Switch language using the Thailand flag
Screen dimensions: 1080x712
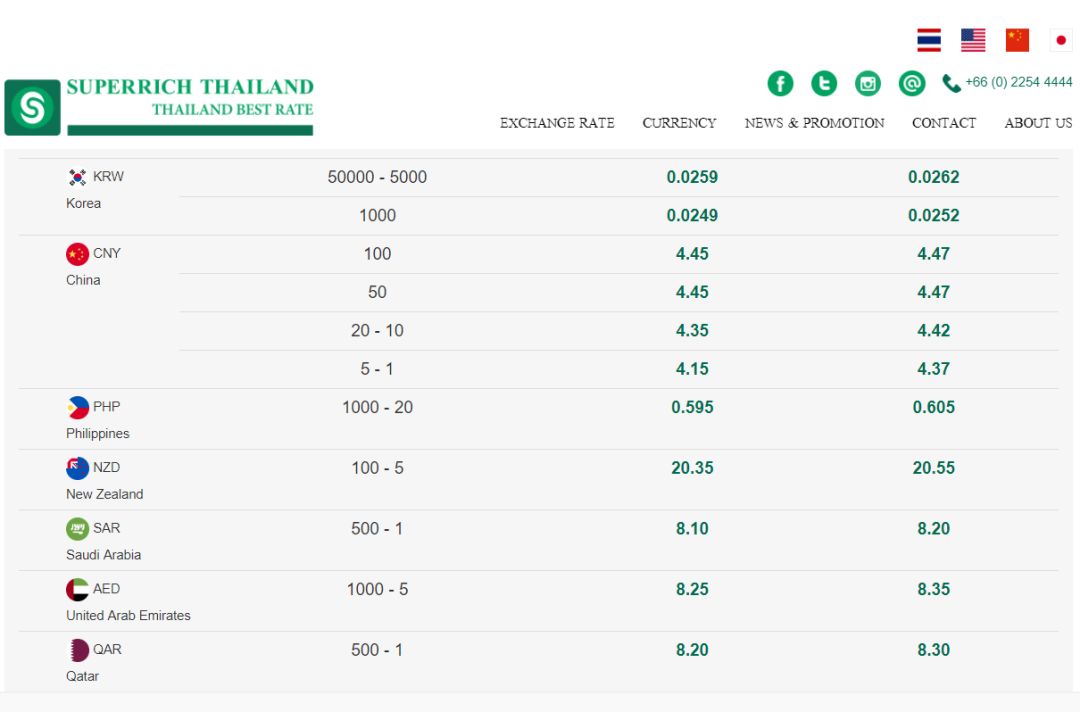pyautogui.click(x=928, y=40)
